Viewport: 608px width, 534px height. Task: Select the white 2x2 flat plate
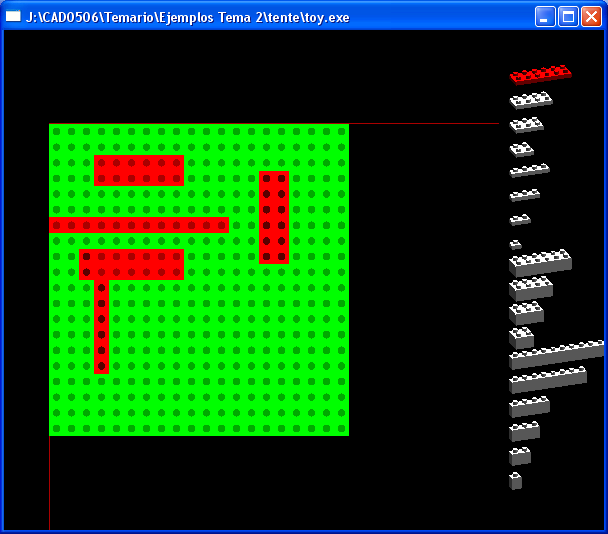pos(522,150)
